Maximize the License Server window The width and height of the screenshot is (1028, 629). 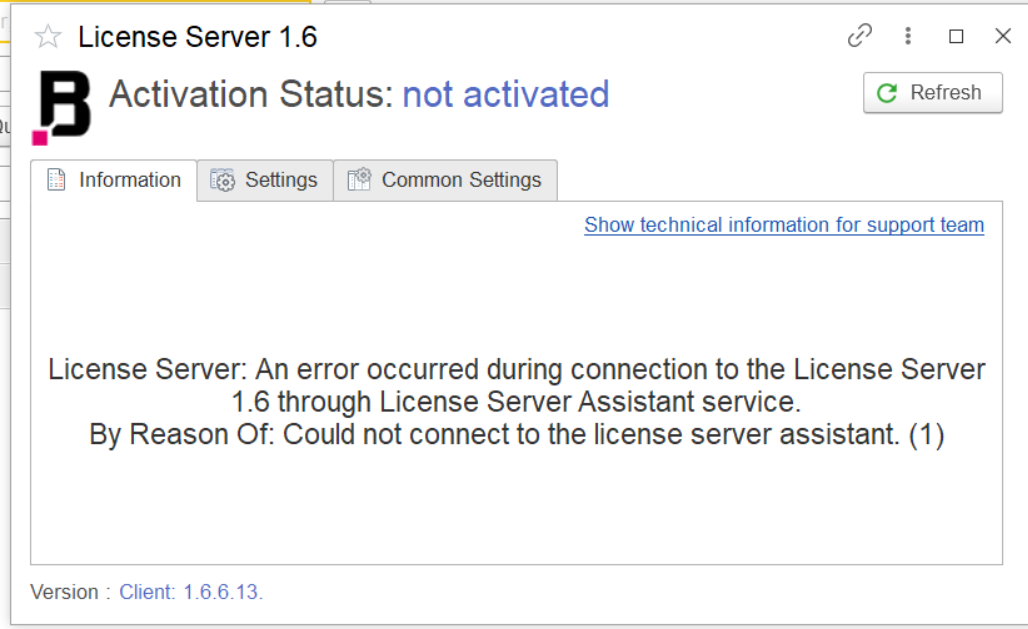click(x=956, y=36)
